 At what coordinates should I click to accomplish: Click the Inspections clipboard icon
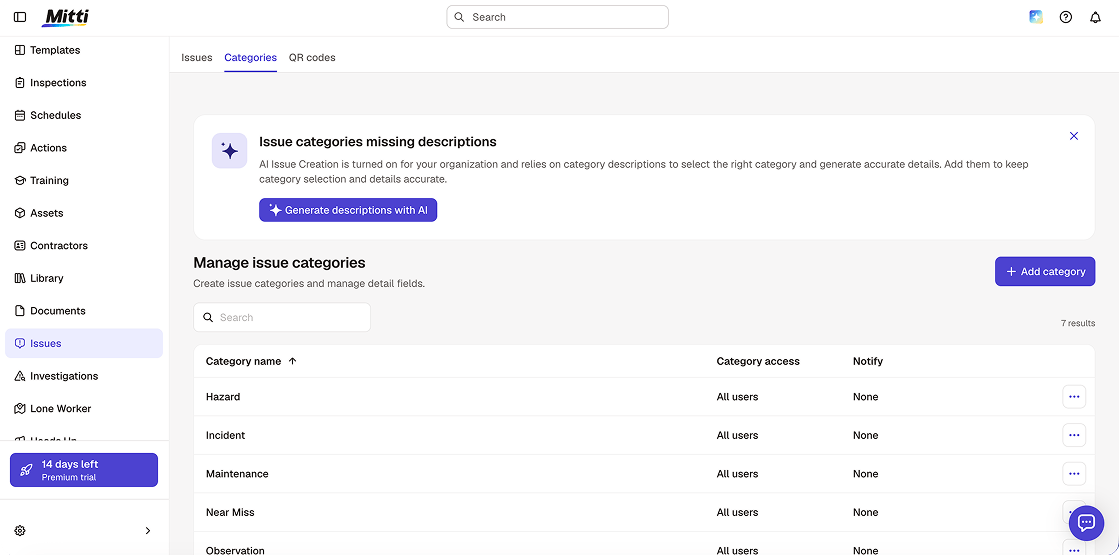tap(20, 83)
